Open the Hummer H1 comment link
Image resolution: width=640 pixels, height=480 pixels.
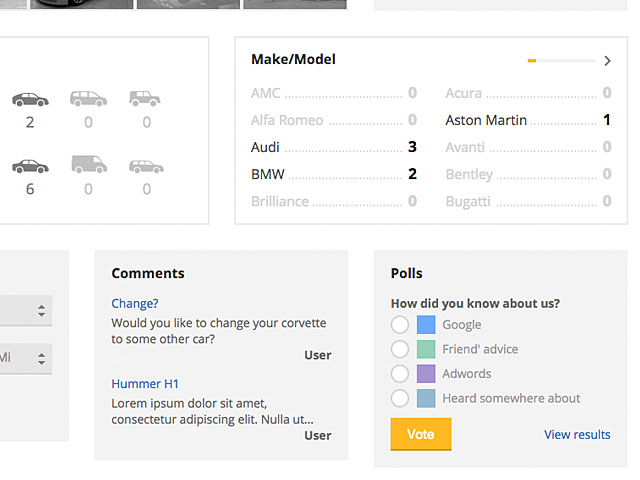pyautogui.click(x=145, y=384)
